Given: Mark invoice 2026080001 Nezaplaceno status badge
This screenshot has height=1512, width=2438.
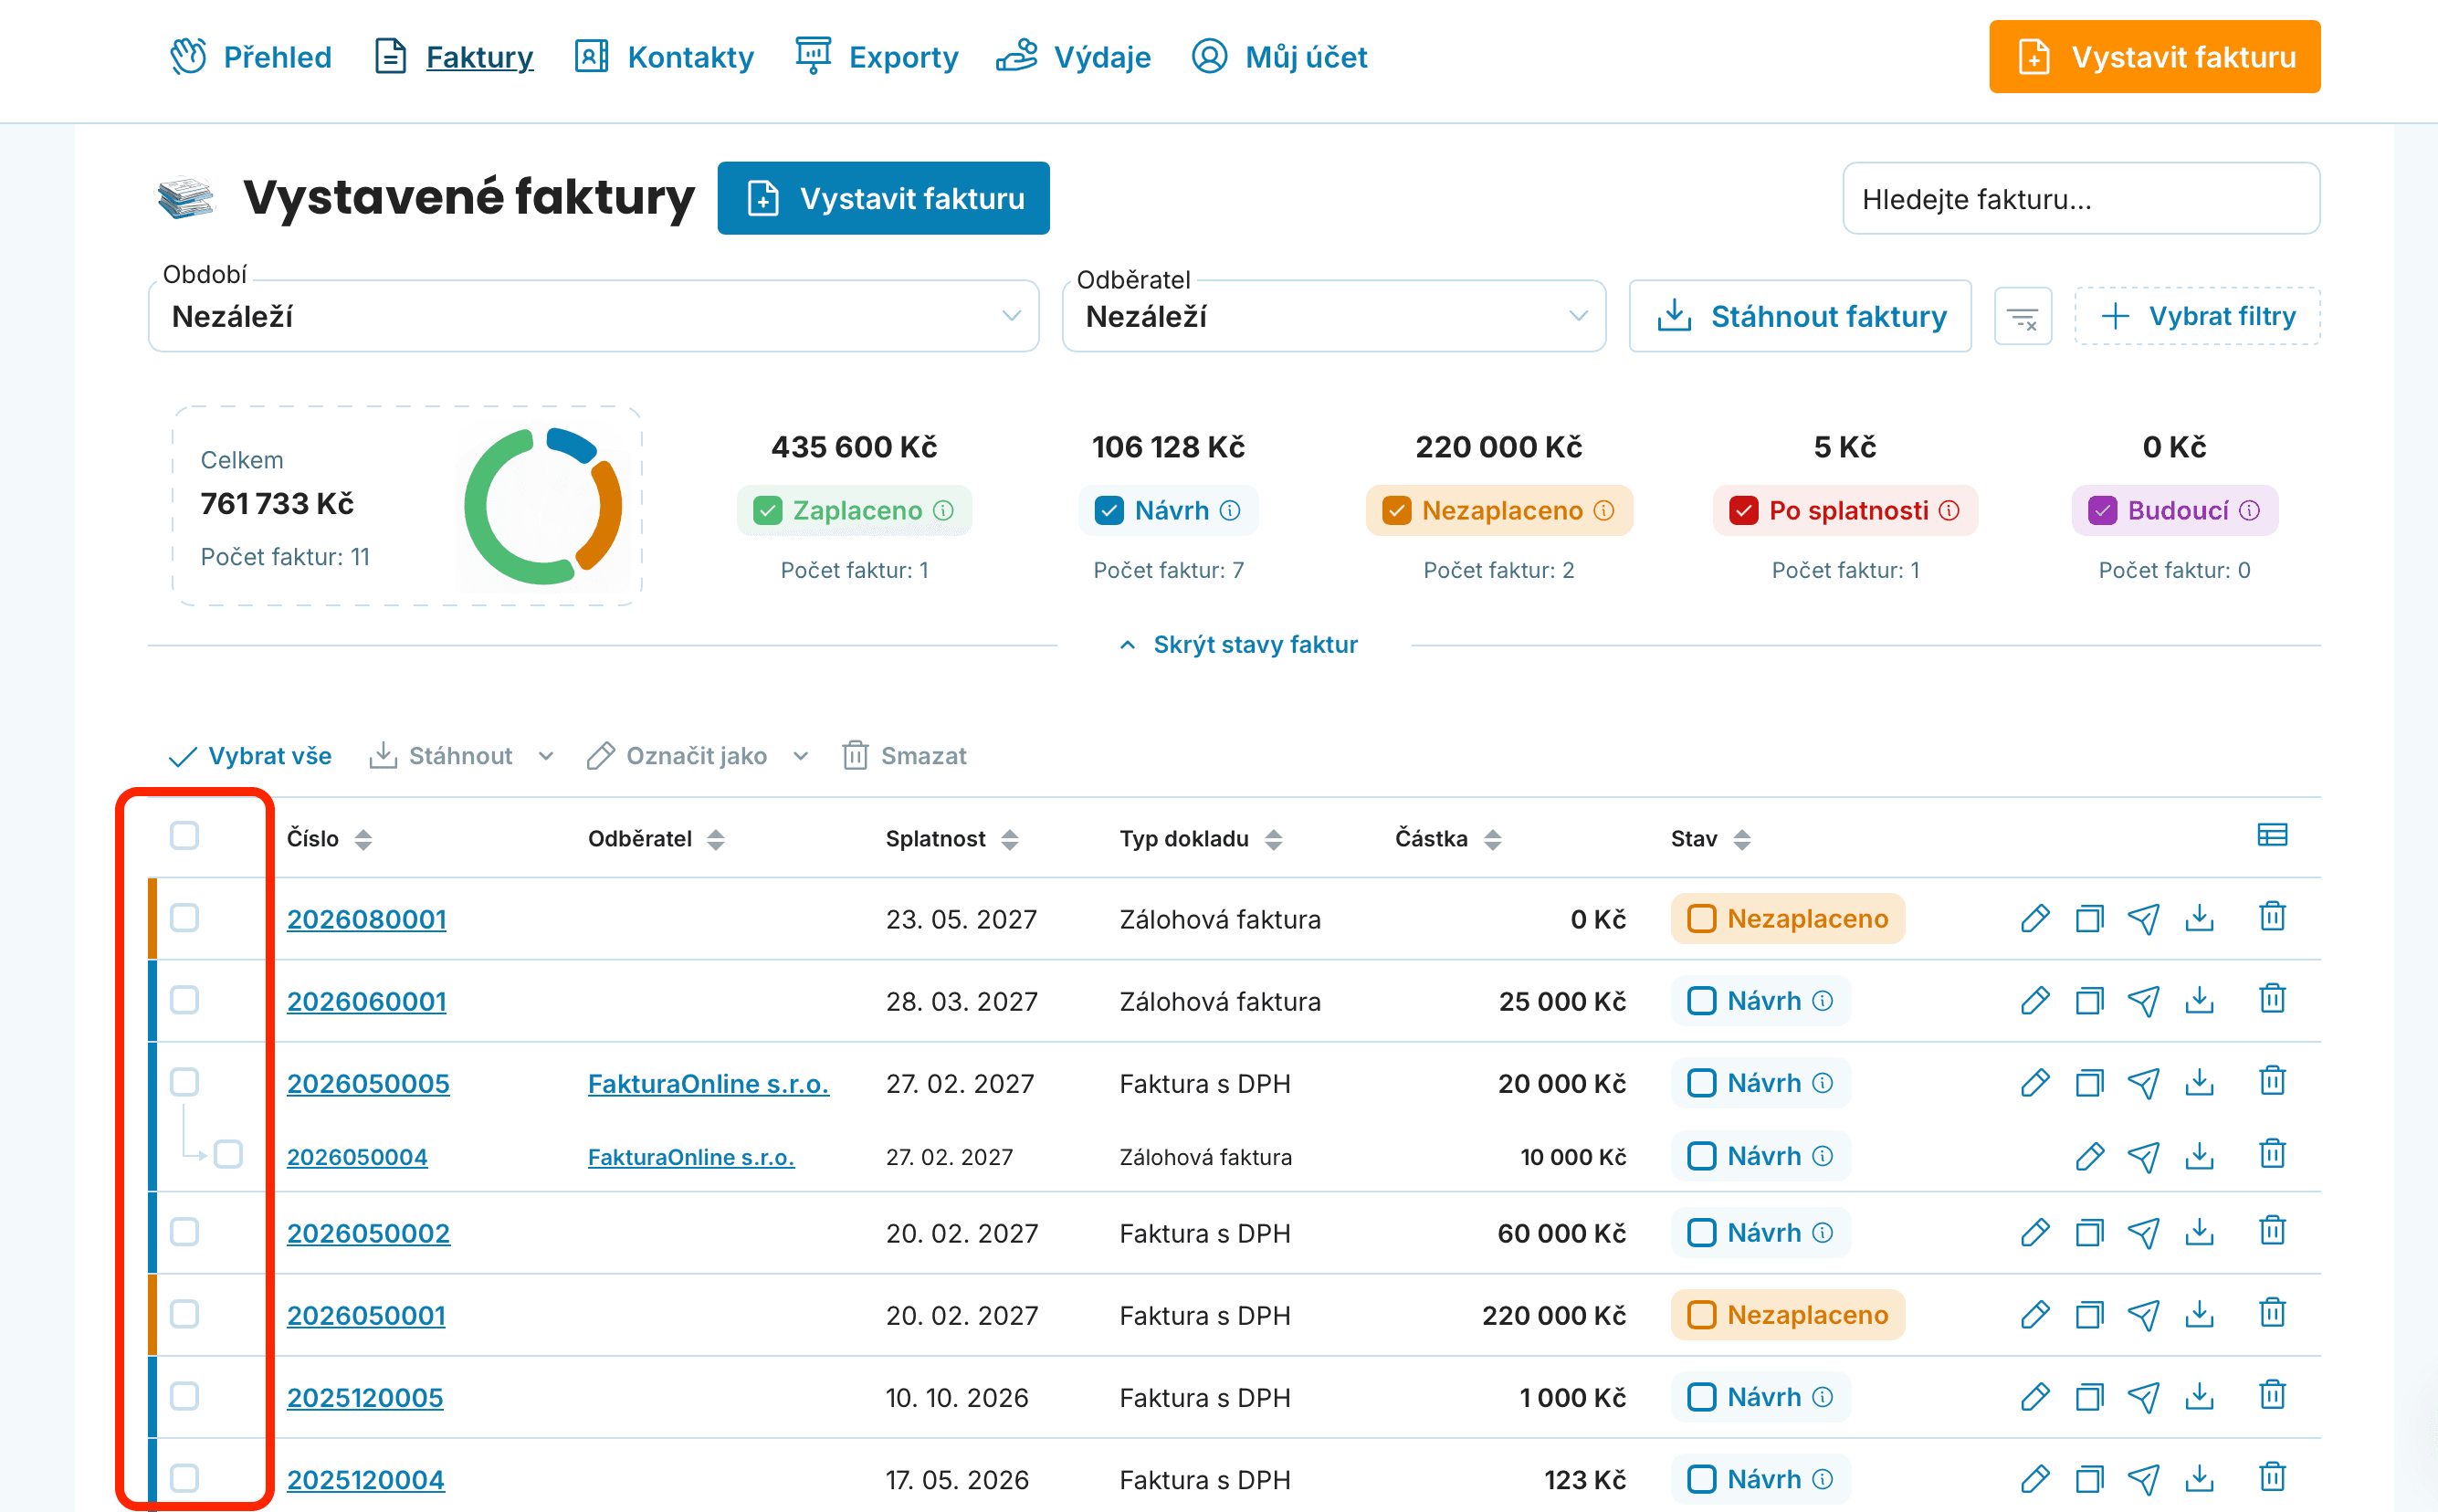Looking at the screenshot, I should pos(1787,918).
